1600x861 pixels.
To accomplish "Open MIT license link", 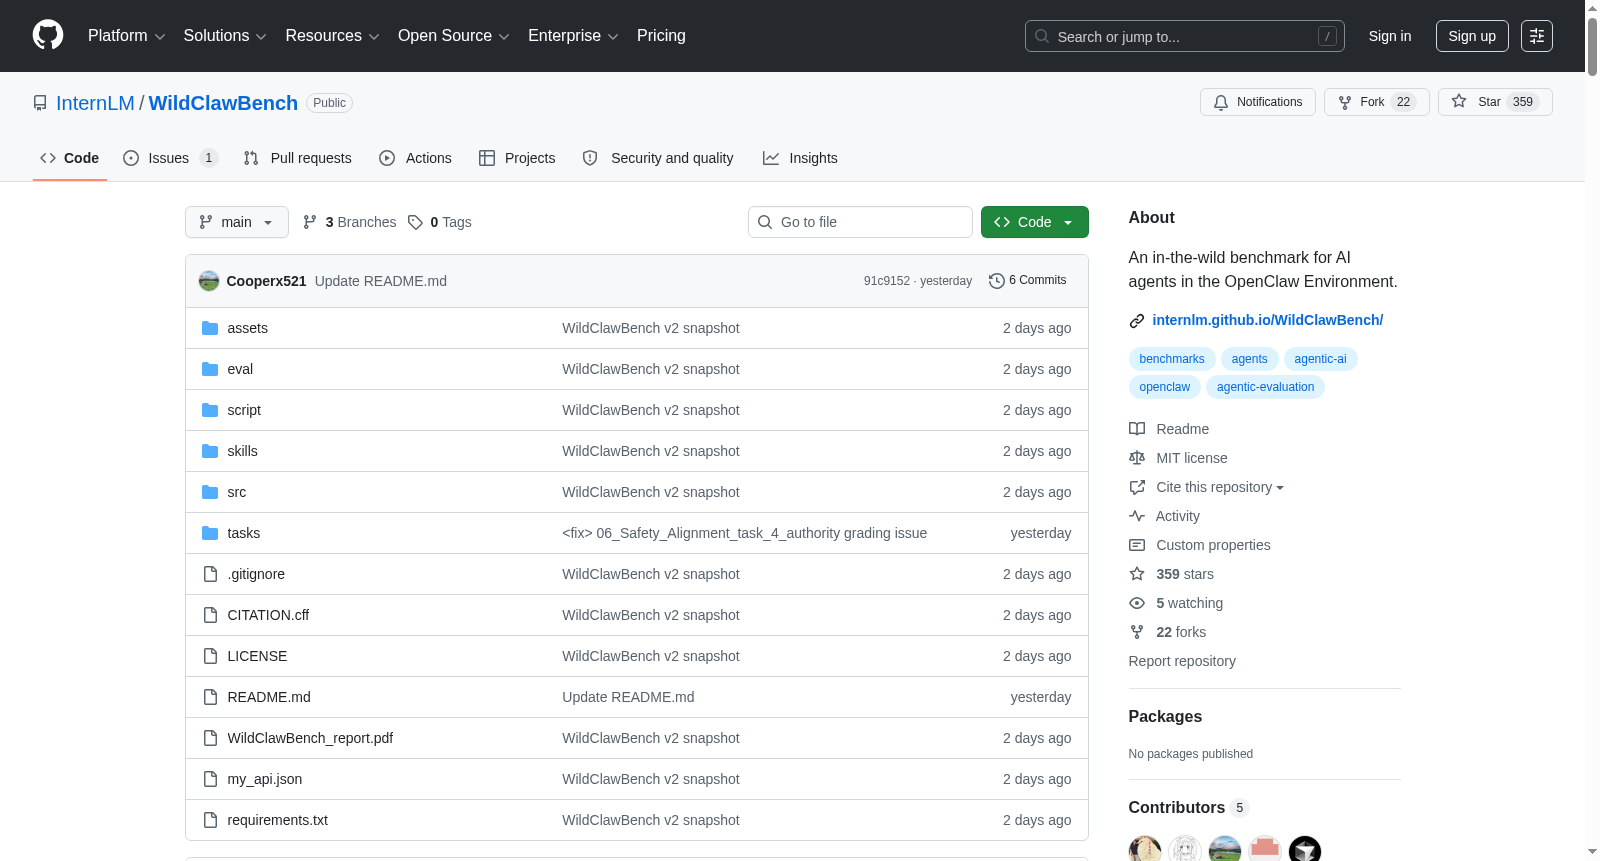I will click(x=1178, y=458).
